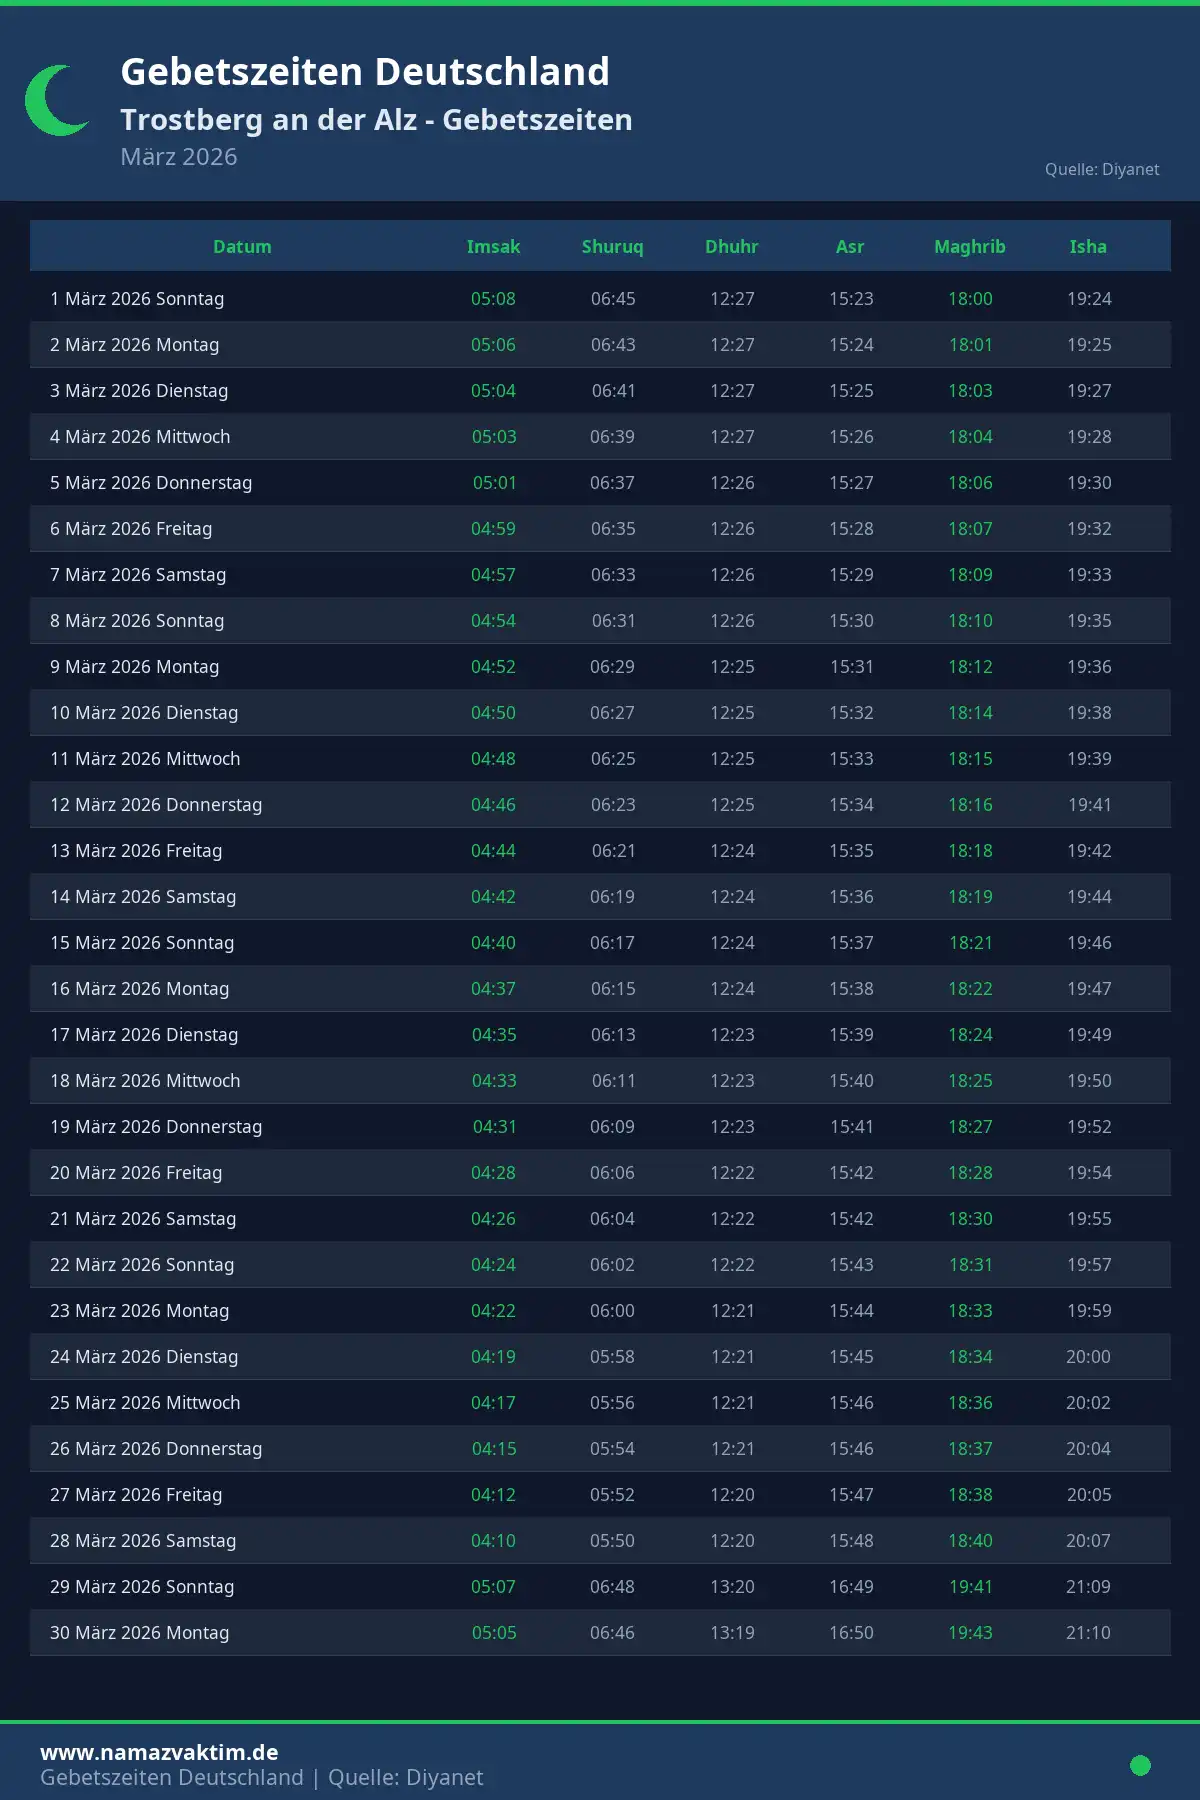Select the Imsak column header
The width and height of the screenshot is (1200, 1800).
click(493, 247)
